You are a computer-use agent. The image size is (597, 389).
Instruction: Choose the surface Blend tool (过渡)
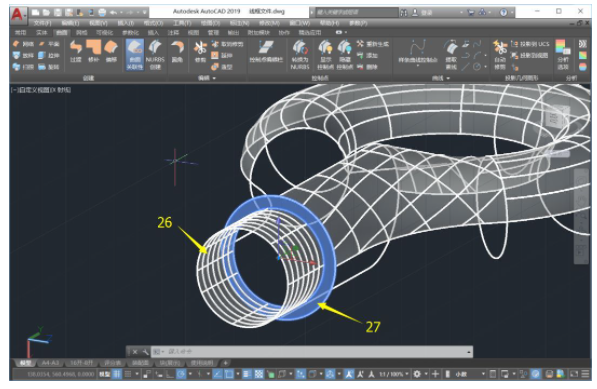[76, 51]
